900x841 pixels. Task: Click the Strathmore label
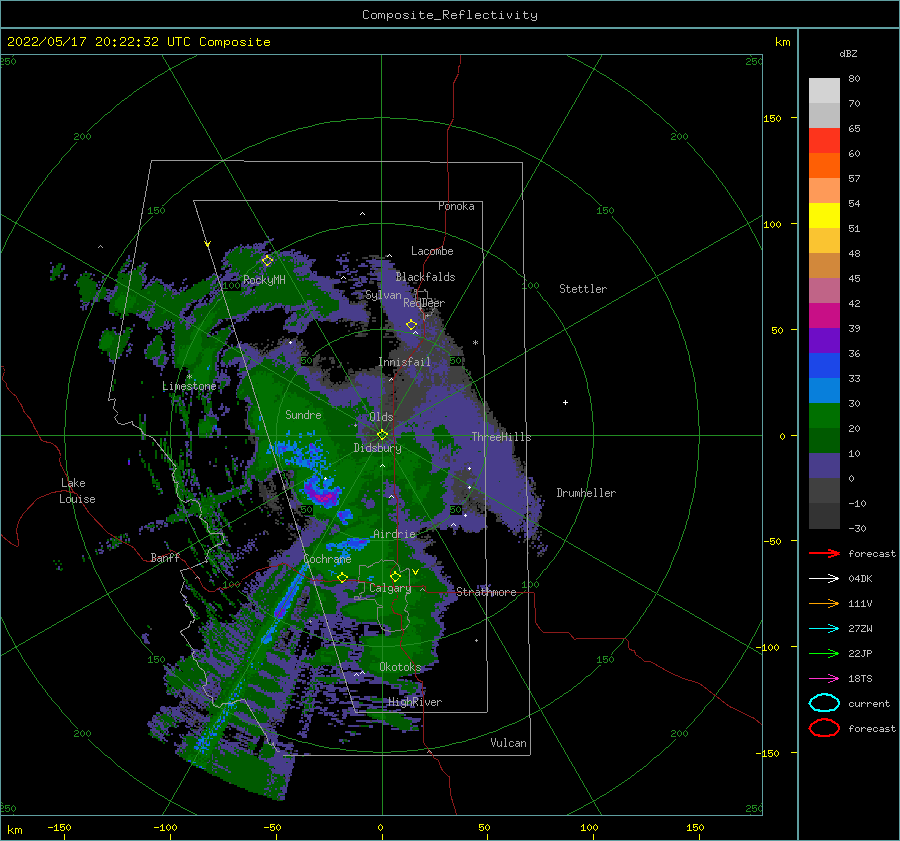click(x=486, y=592)
